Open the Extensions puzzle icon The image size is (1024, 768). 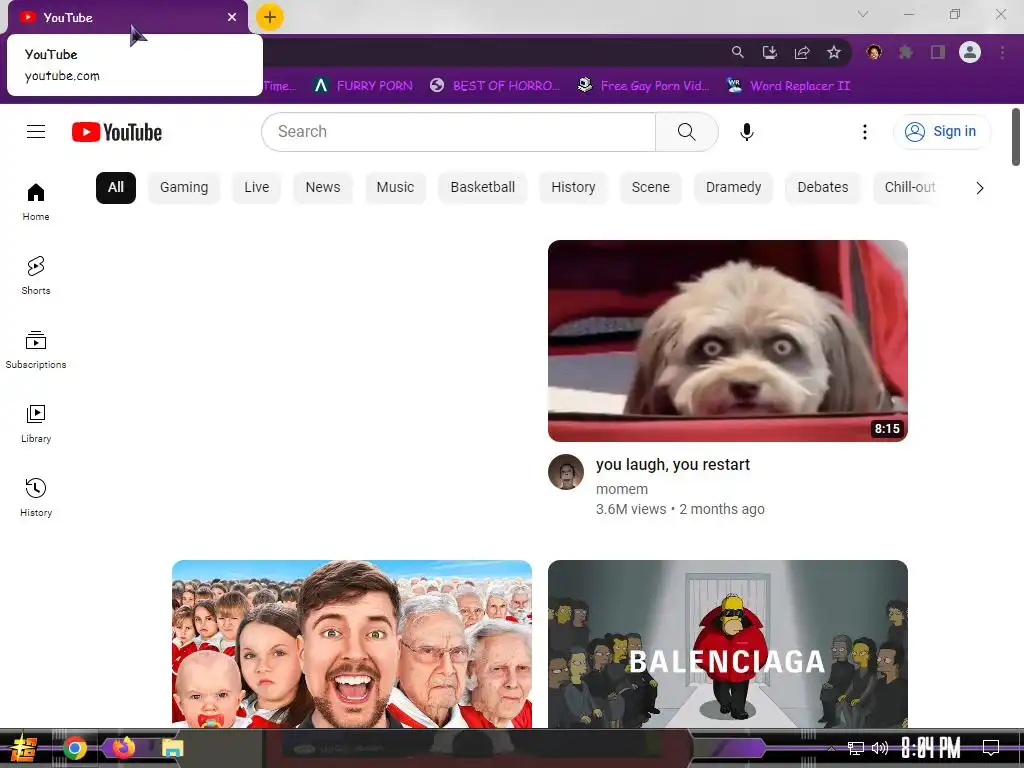(906, 52)
